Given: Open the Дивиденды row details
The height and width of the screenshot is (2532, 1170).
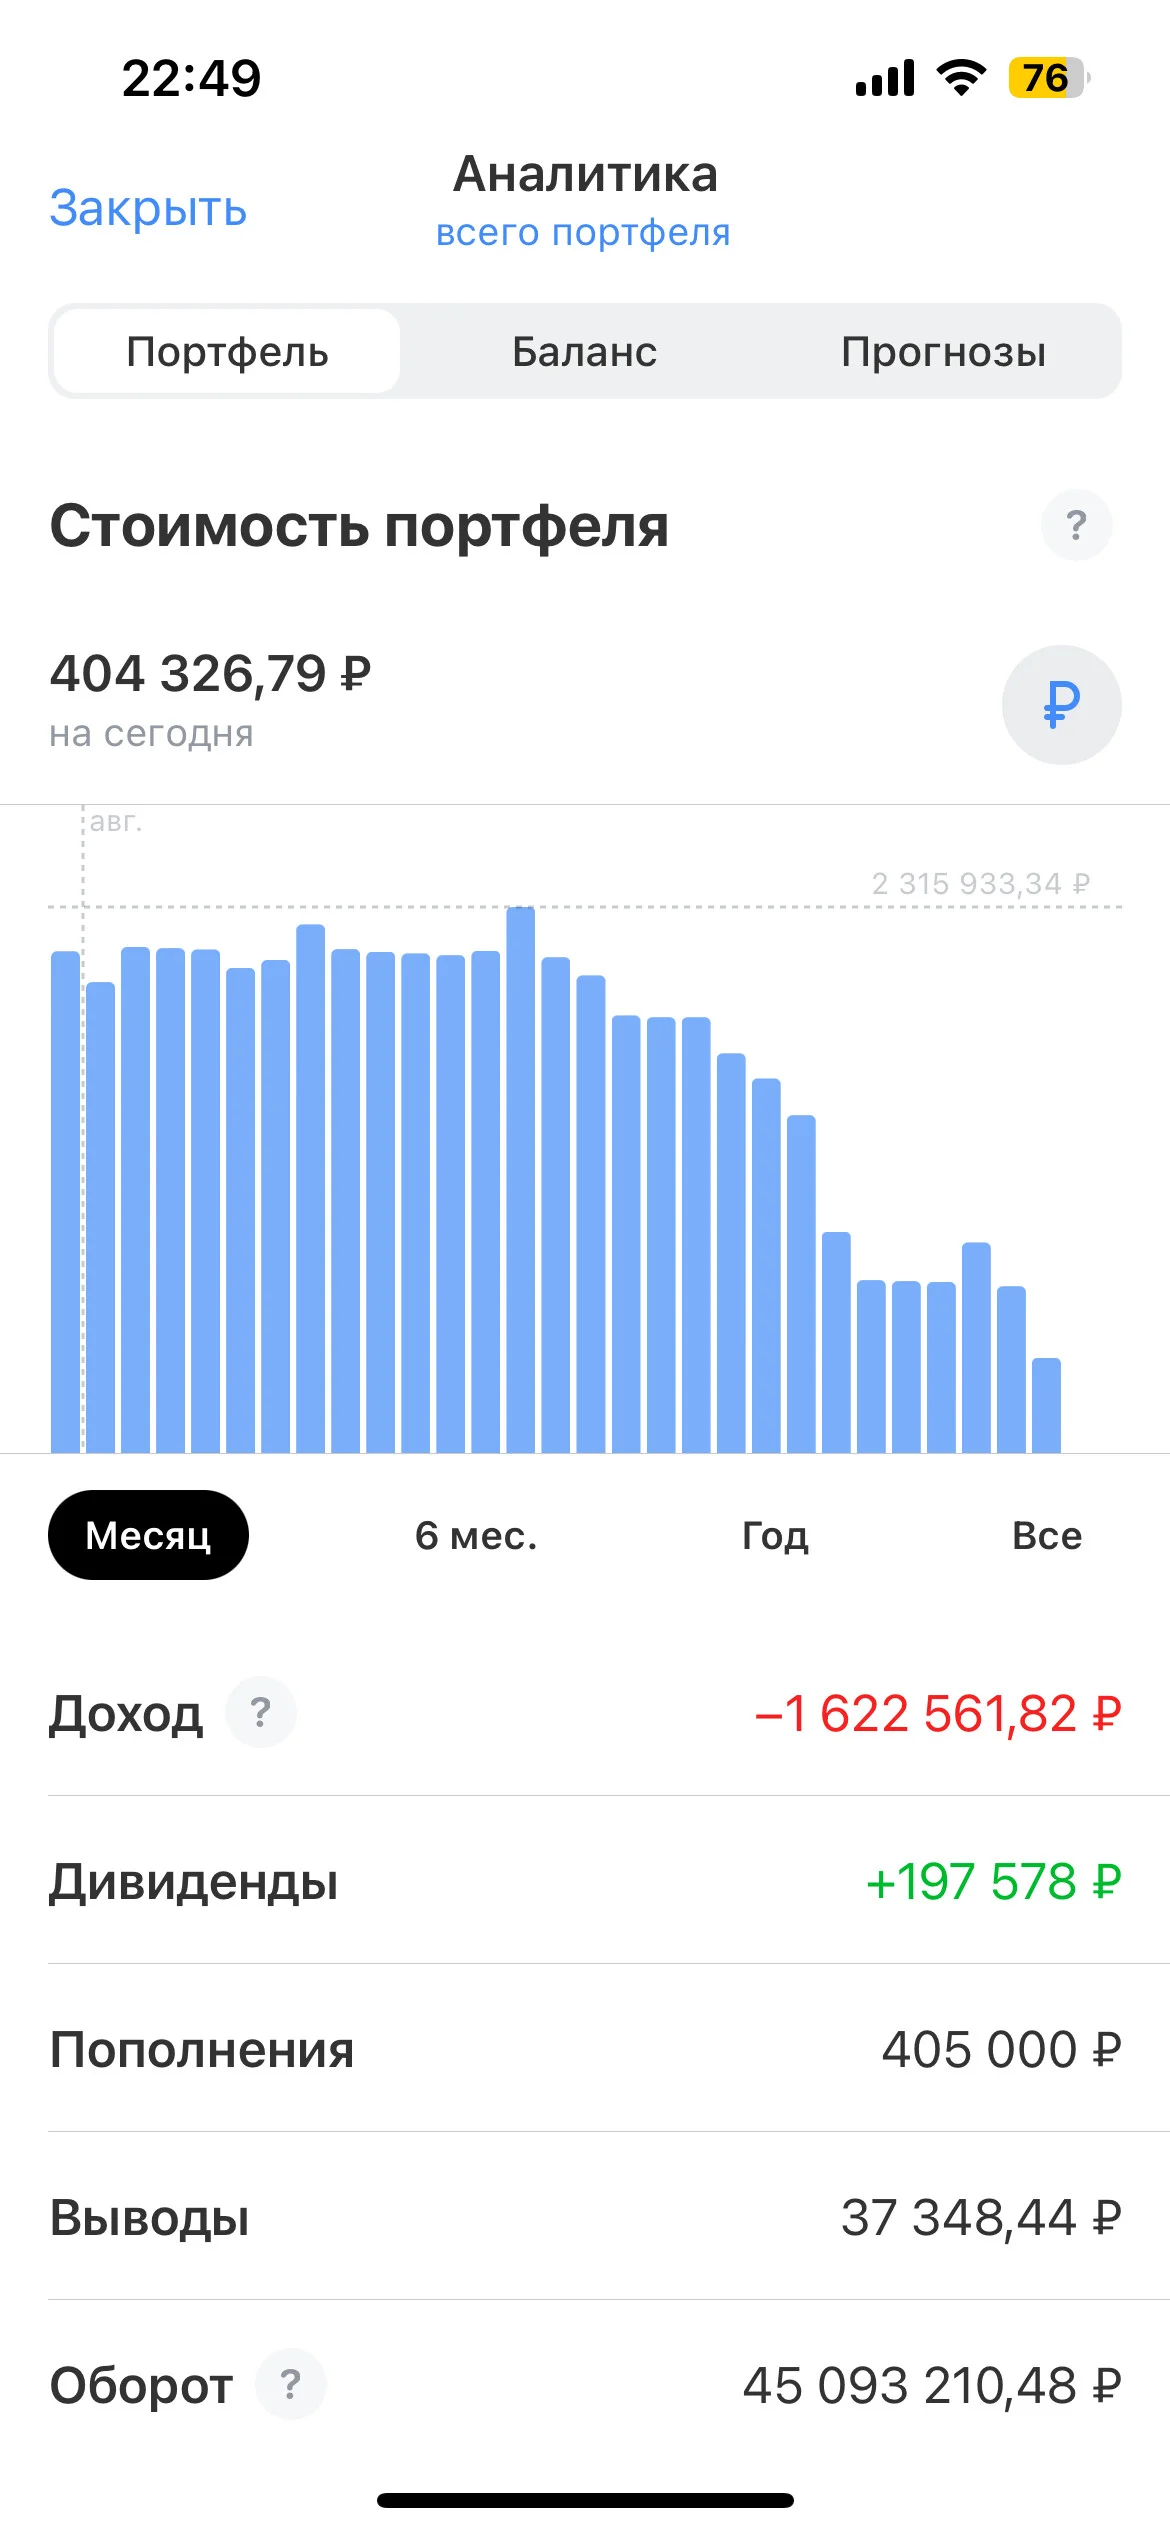Looking at the screenshot, I should point(585,1881).
